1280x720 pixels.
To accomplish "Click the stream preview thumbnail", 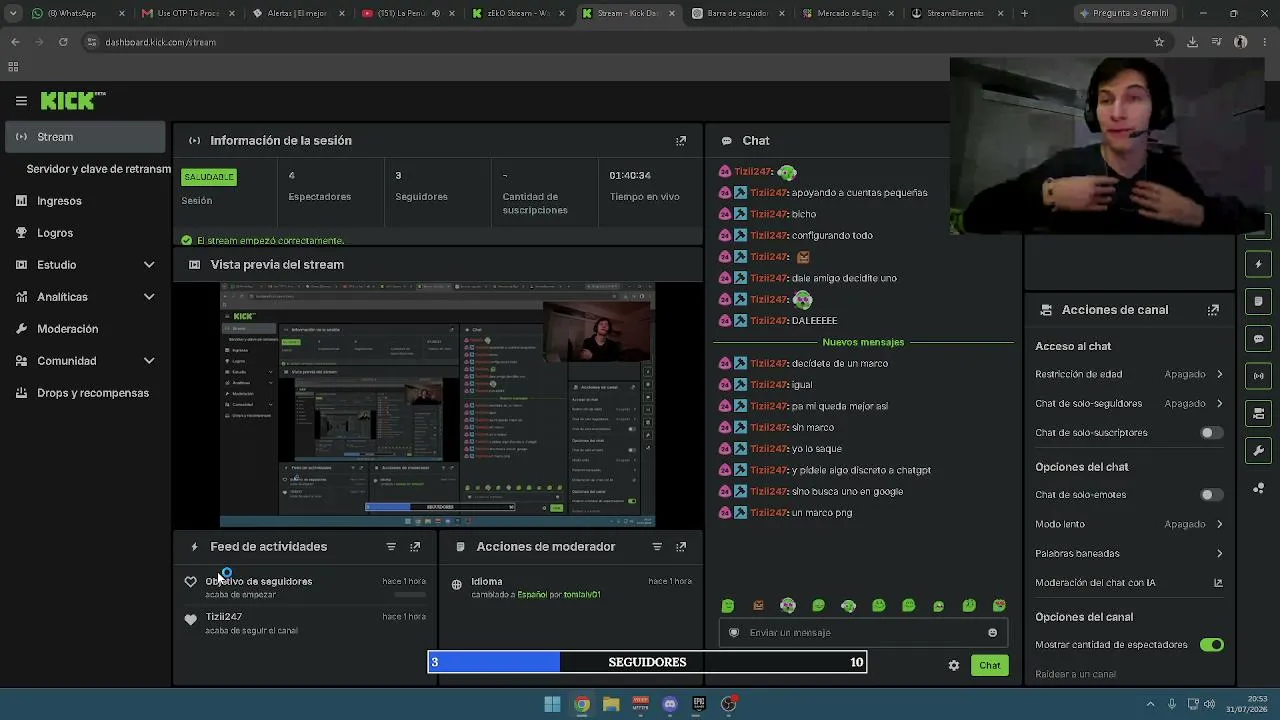I will [437, 404].
